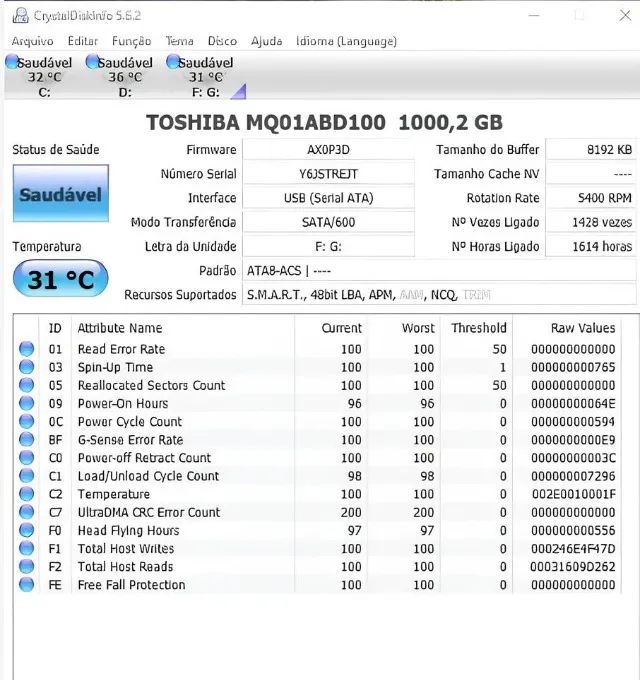This screenshot has height=680, width=640.
Task: Click the Interface field USB (Serial ATA)
Action: [x=328, y=198]
